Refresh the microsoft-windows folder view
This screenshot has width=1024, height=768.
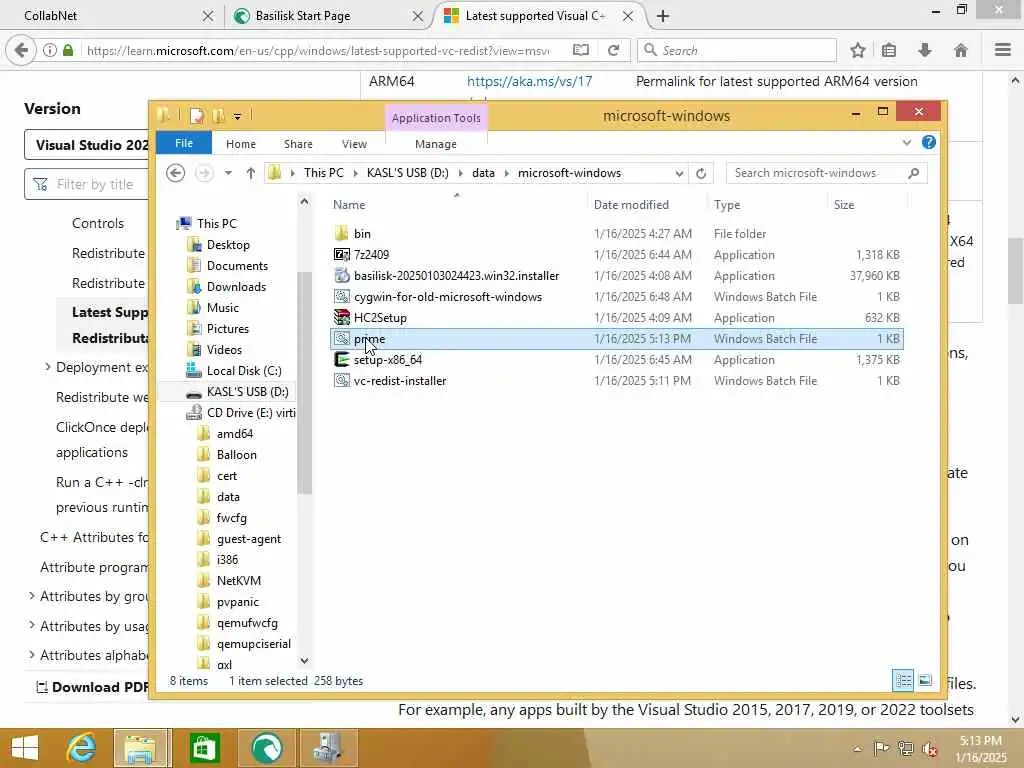(701, 173)
